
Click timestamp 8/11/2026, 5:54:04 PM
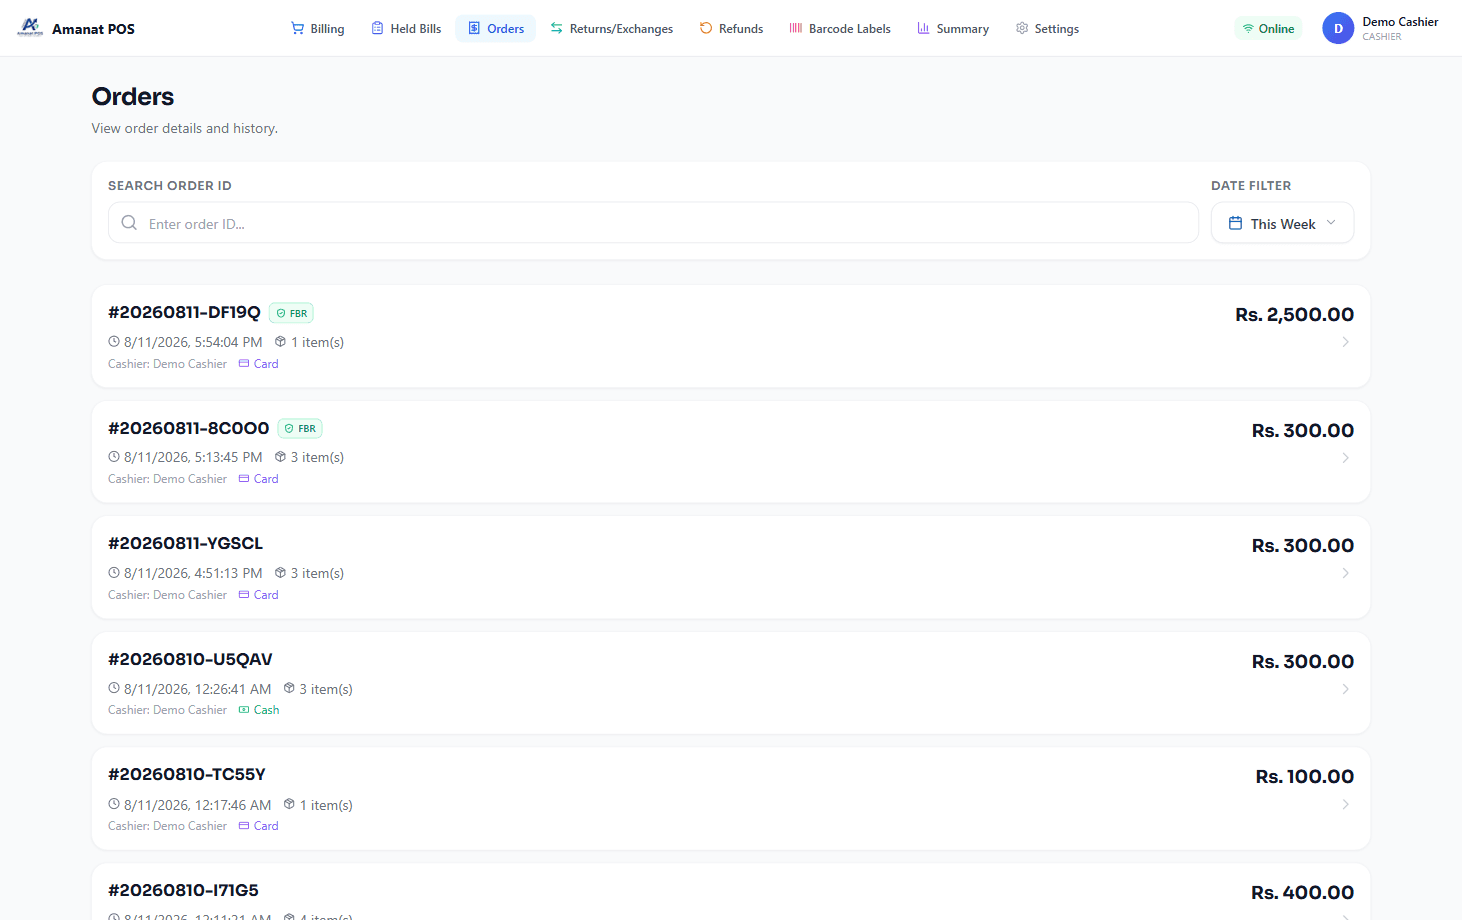[193, 342]
